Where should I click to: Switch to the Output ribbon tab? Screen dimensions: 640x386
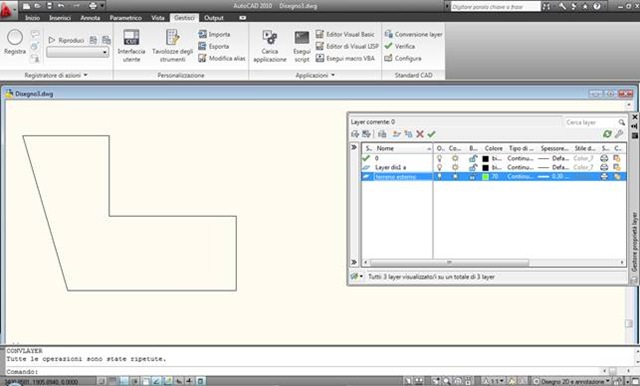pos(213,18)
